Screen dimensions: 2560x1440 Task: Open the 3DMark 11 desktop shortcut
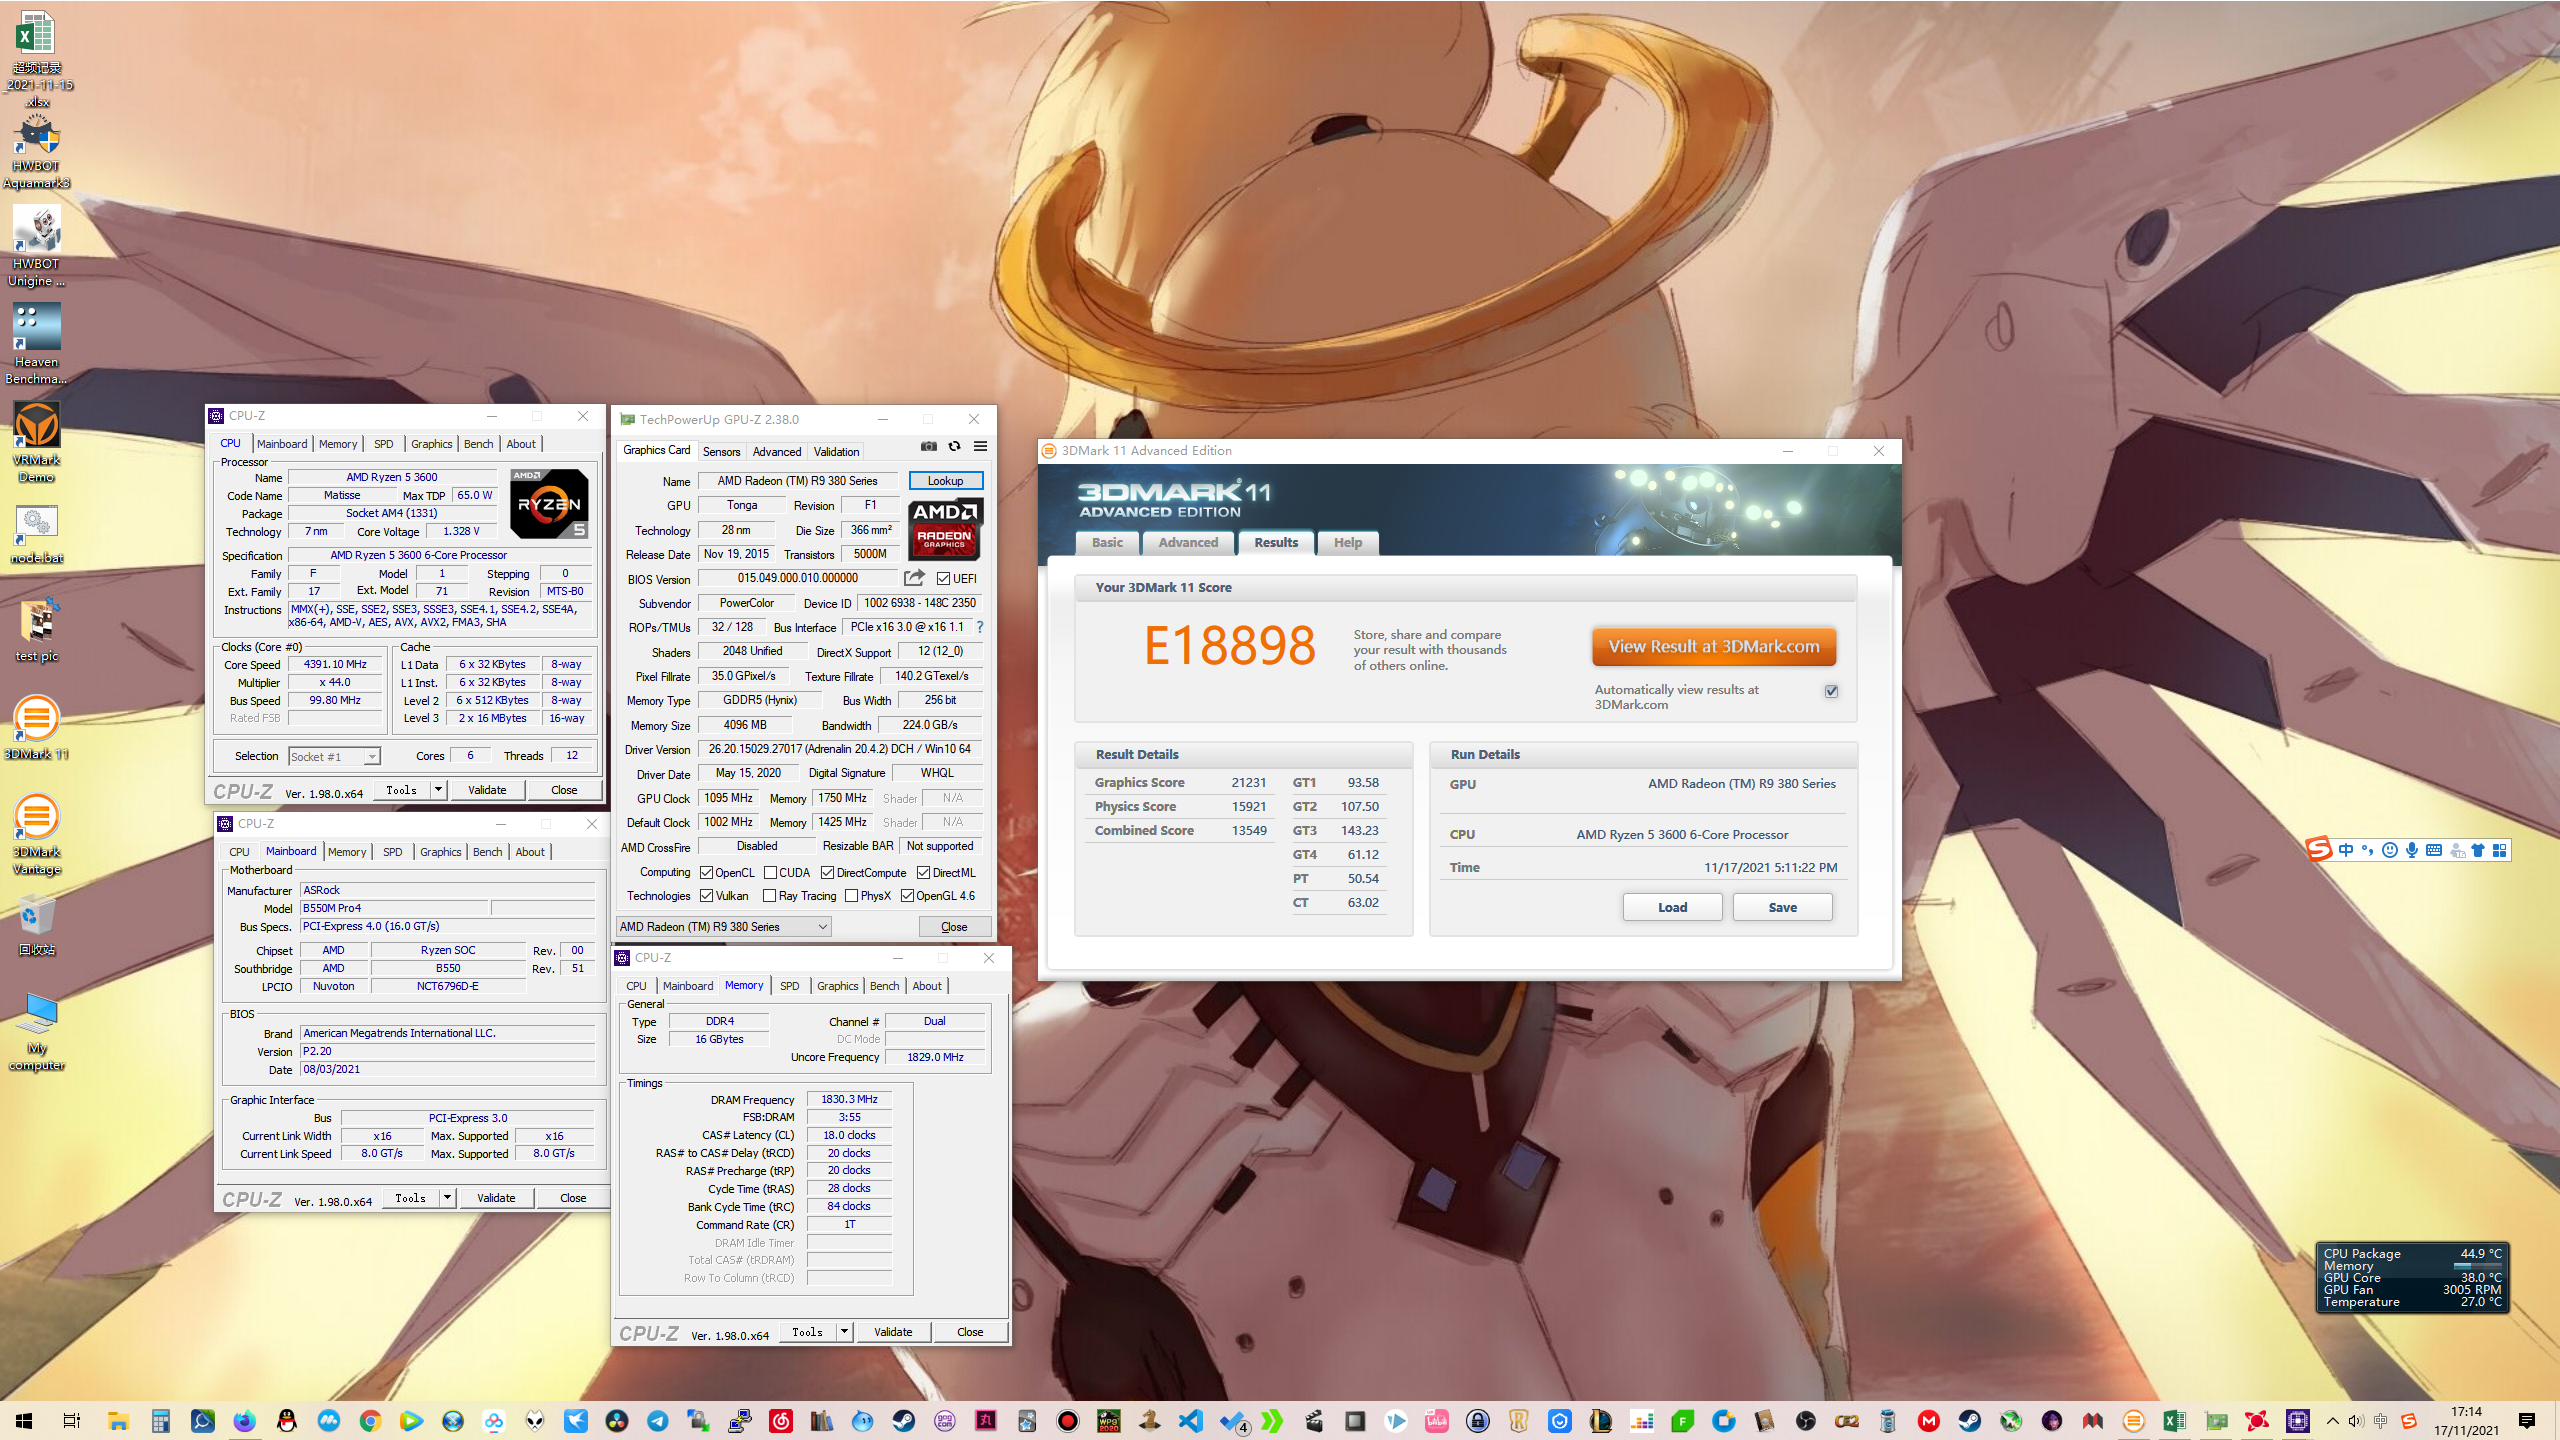37,728
